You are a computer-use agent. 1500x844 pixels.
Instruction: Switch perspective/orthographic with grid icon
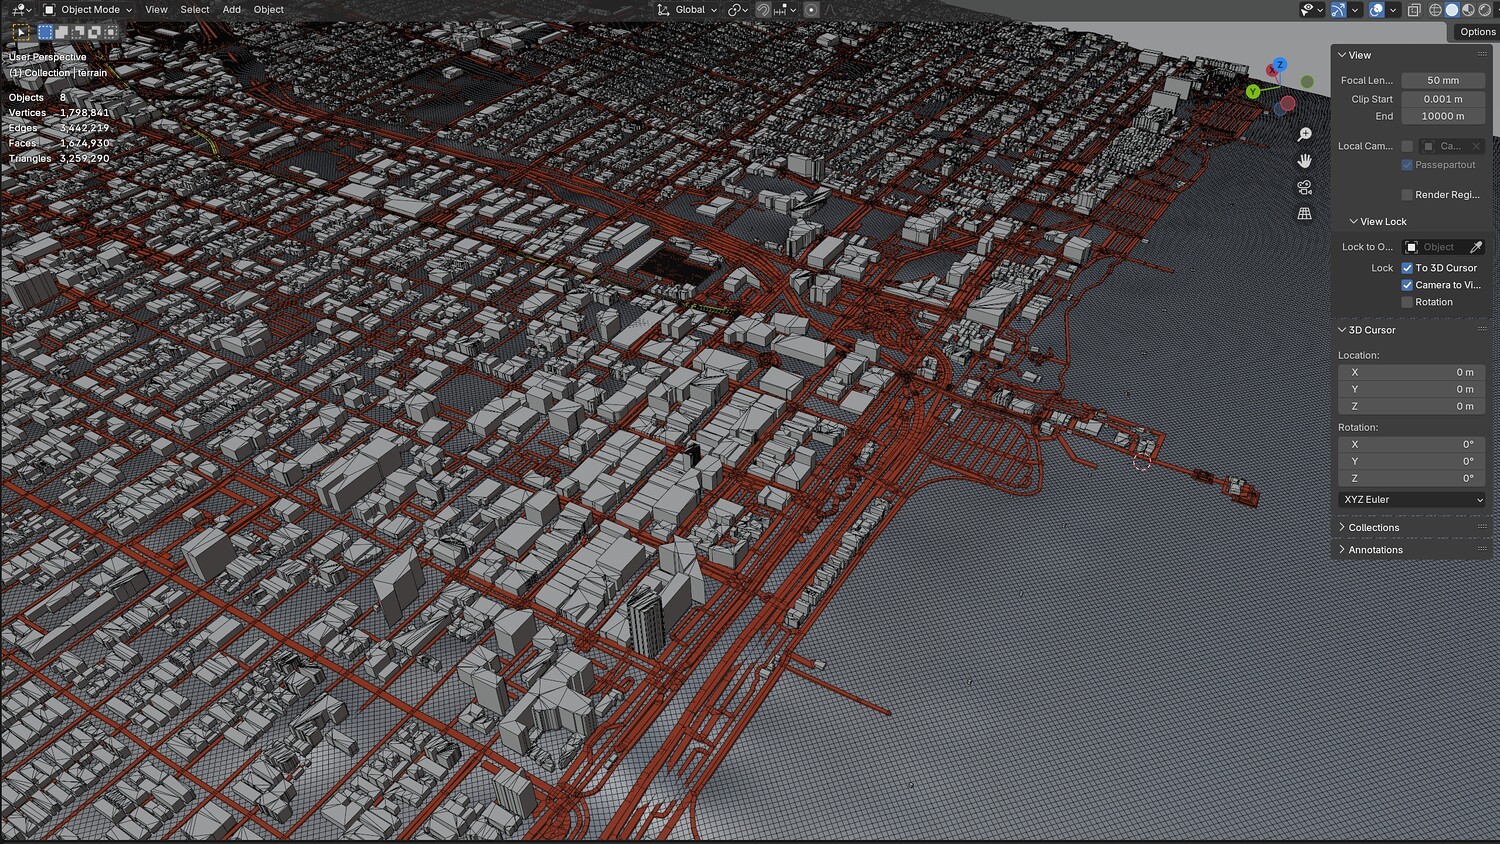[1305, 214]
